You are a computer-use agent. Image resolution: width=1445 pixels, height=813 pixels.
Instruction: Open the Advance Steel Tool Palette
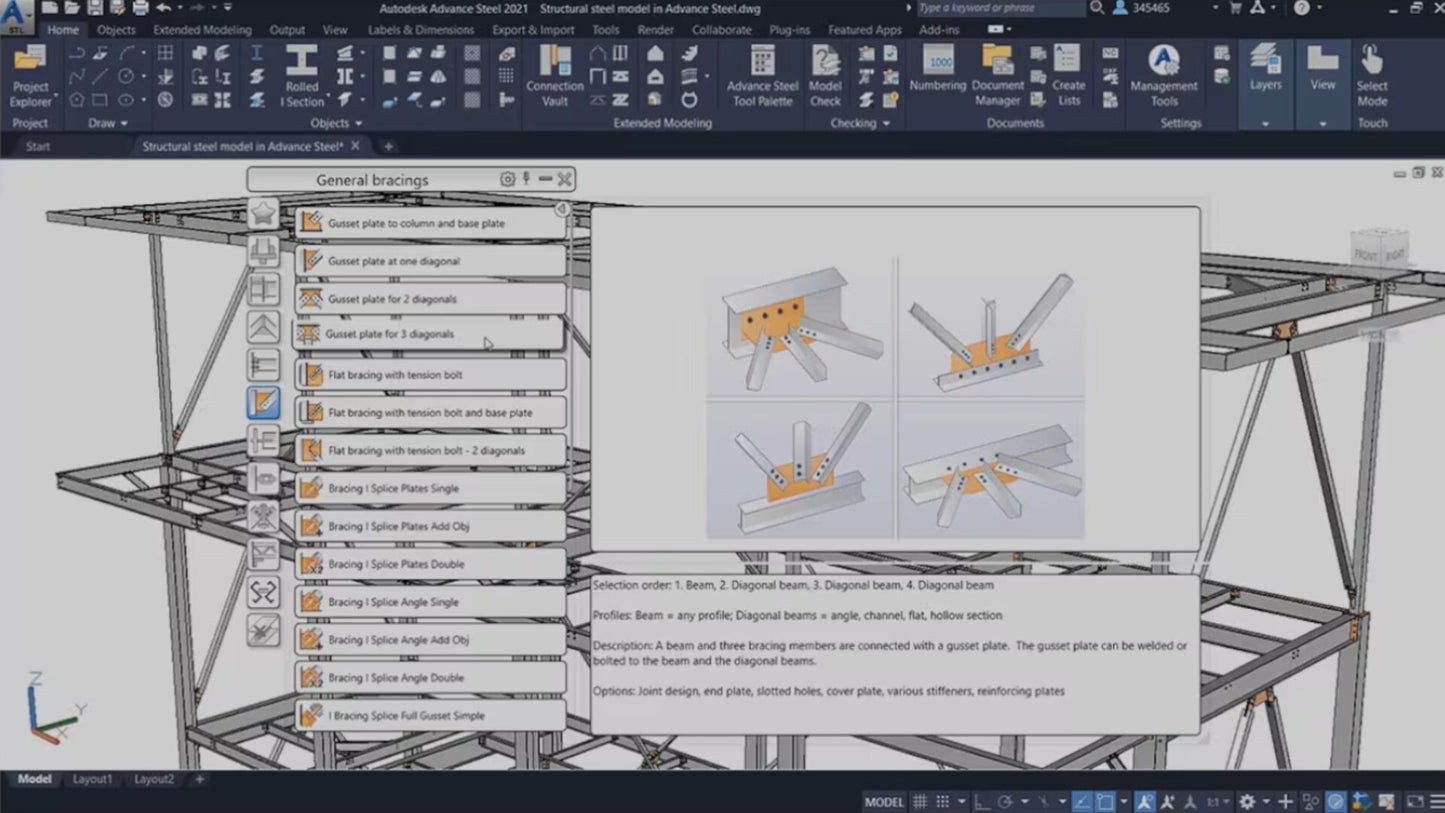coord(762,77)
